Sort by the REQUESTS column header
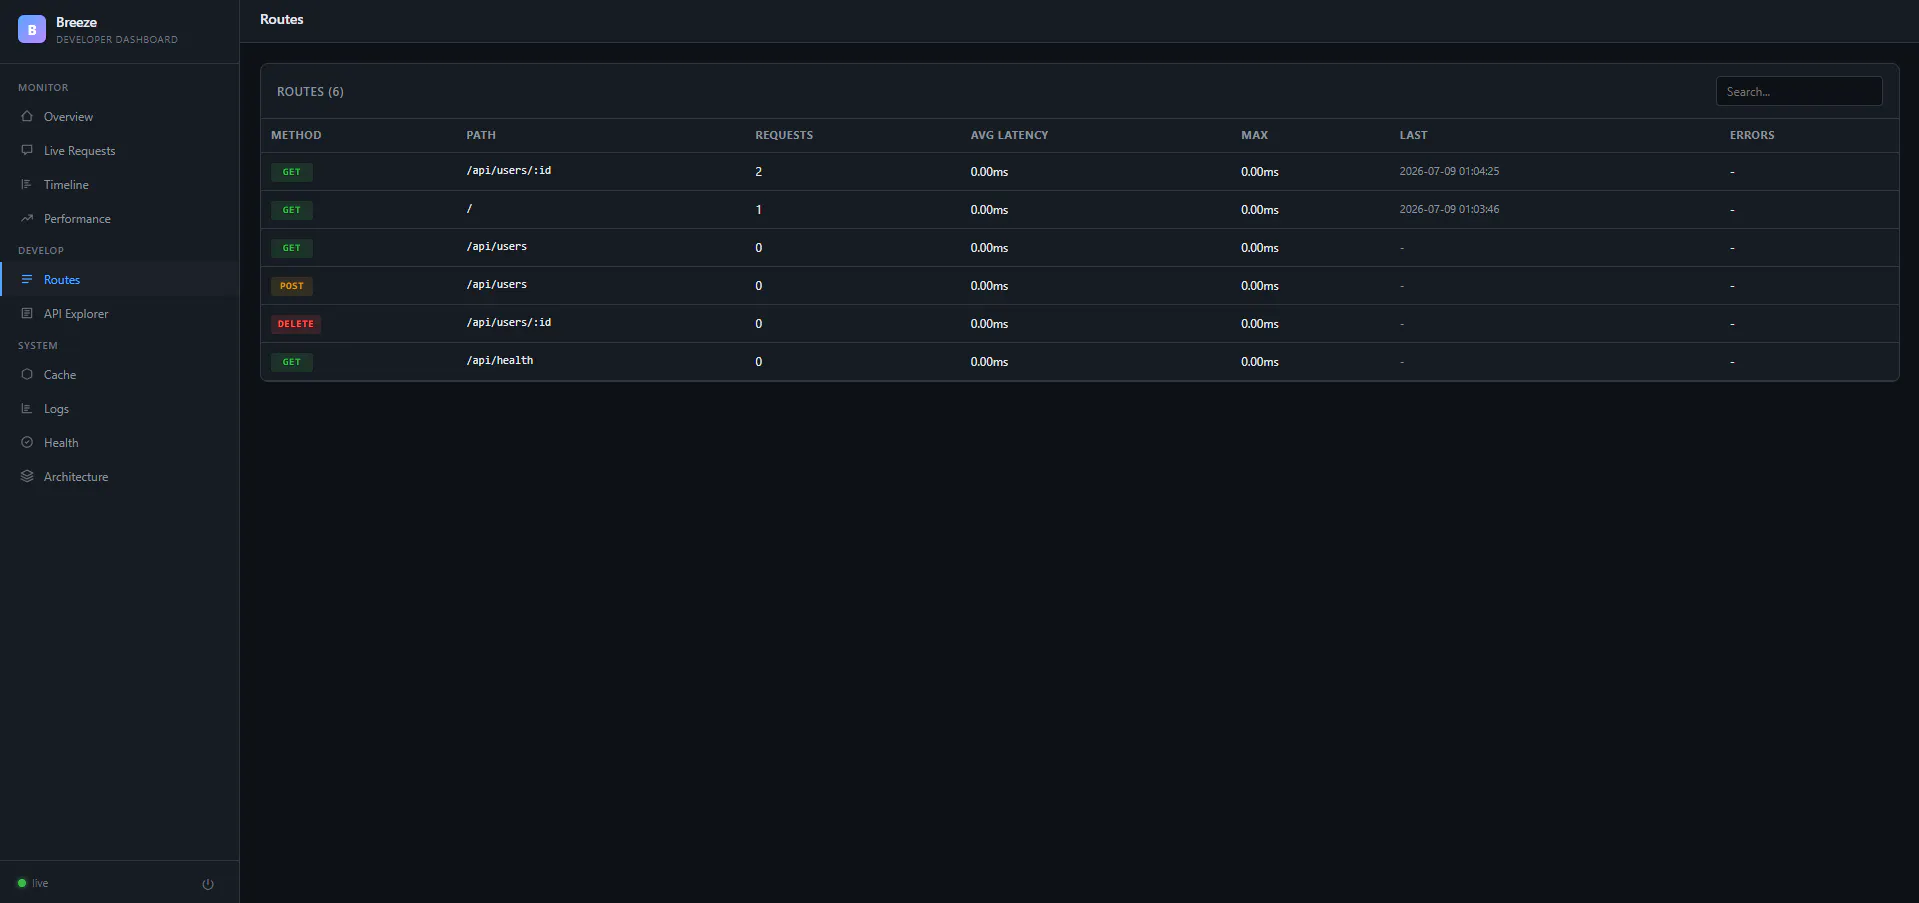The image size is (1919, 903). pos(784,135)
